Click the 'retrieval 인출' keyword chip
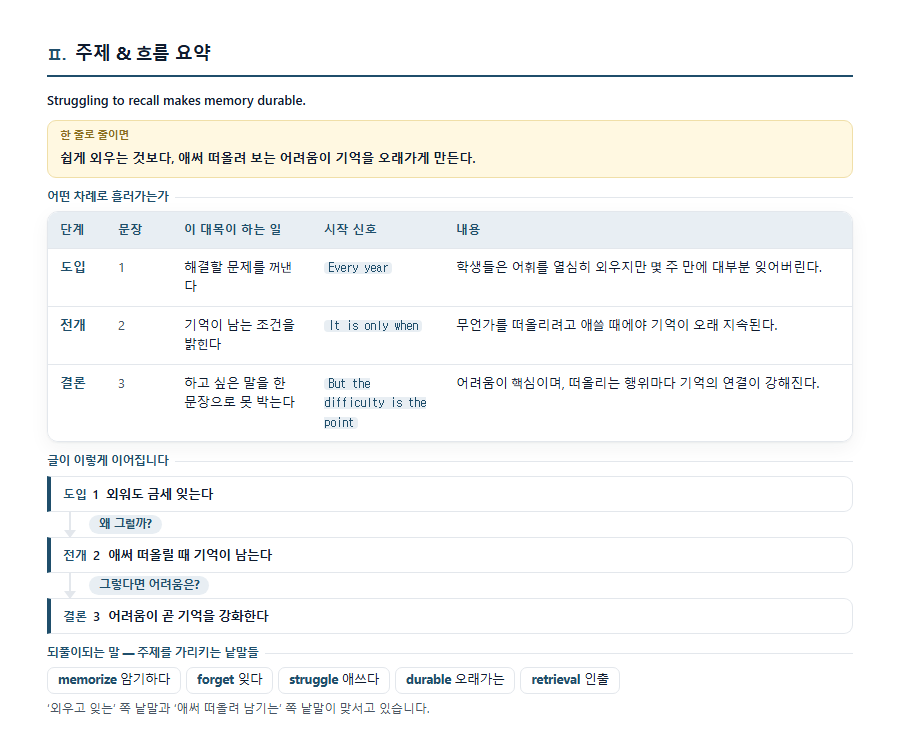The width and height of the screenshot is (900, 745). click(x=570, y=680)
